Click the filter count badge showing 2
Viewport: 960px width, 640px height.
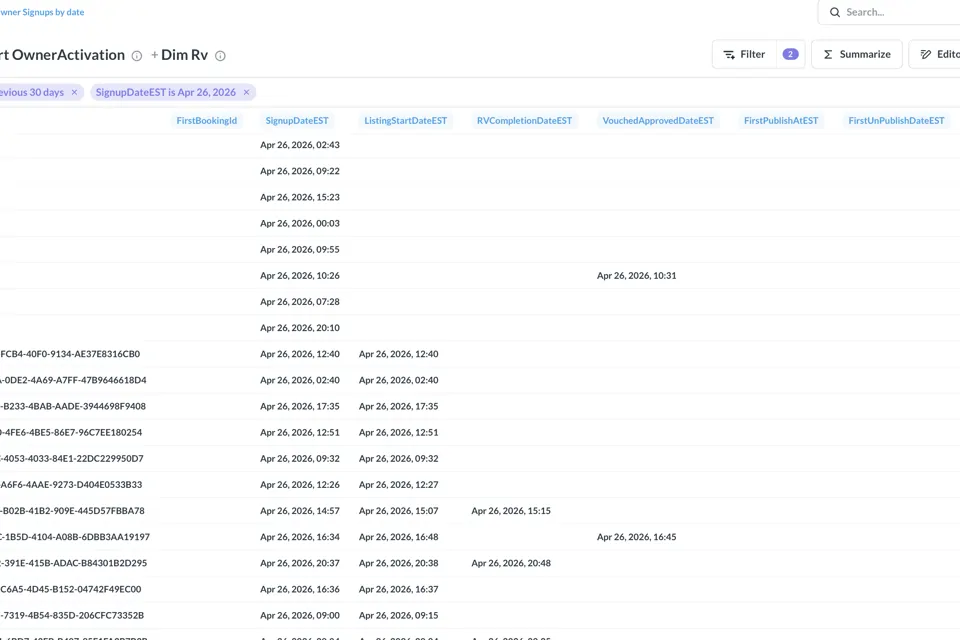(790, 55)
